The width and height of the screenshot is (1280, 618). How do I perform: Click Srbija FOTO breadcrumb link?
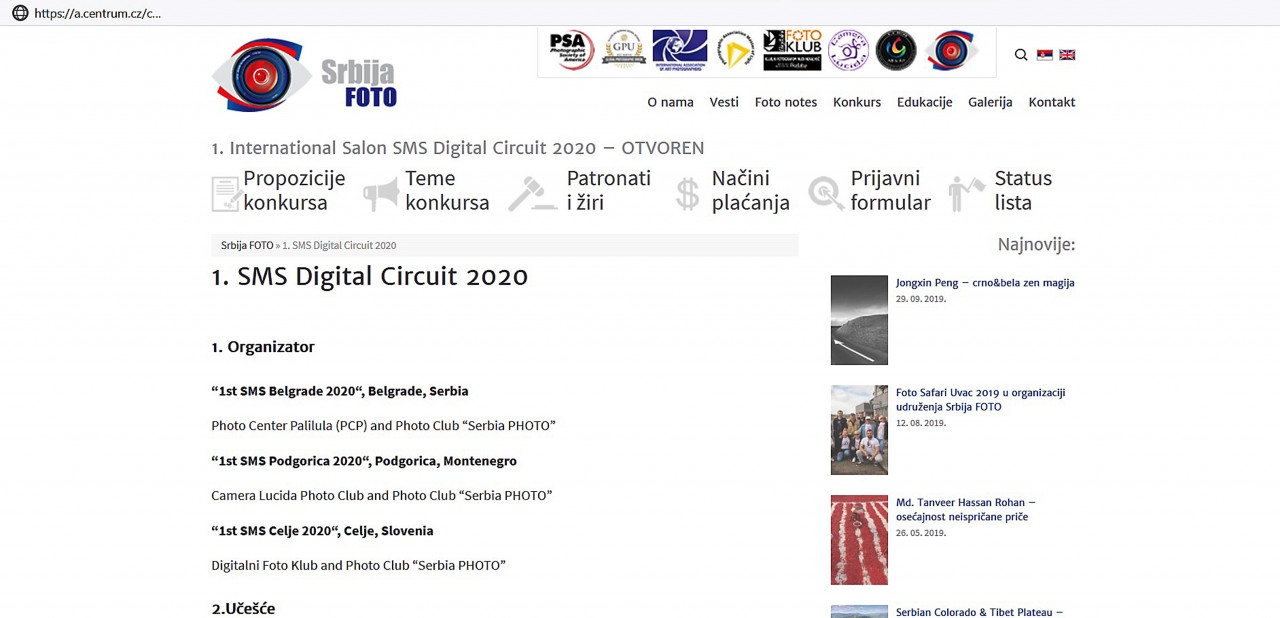247,245
